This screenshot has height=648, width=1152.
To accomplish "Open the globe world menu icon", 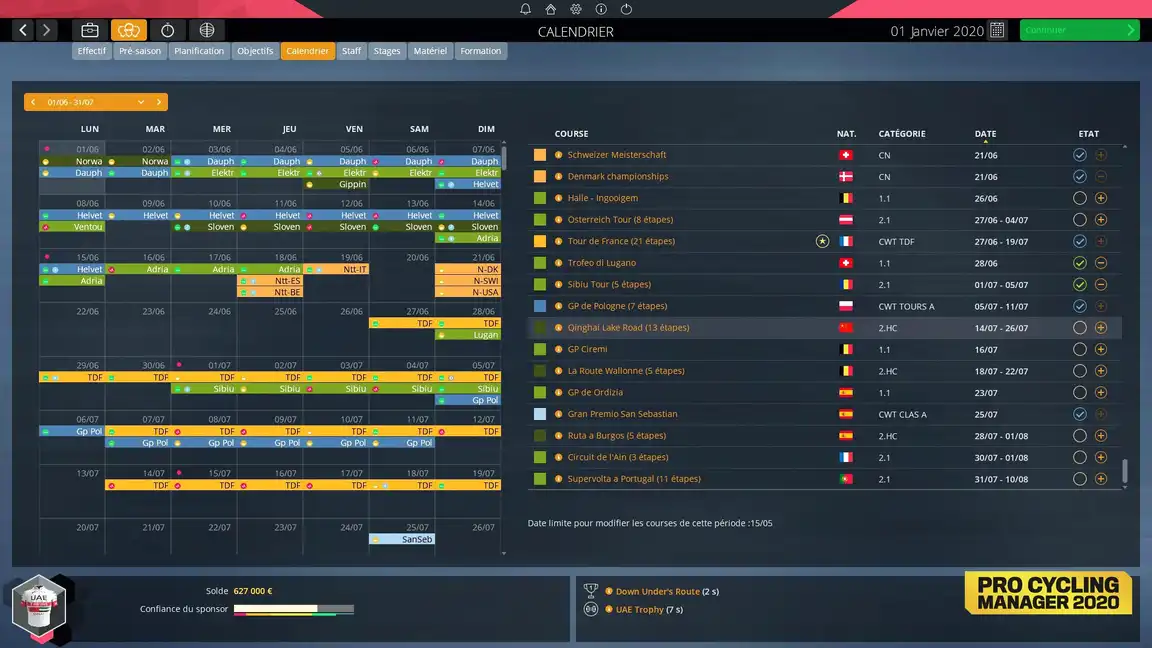I will click(207, 30).
